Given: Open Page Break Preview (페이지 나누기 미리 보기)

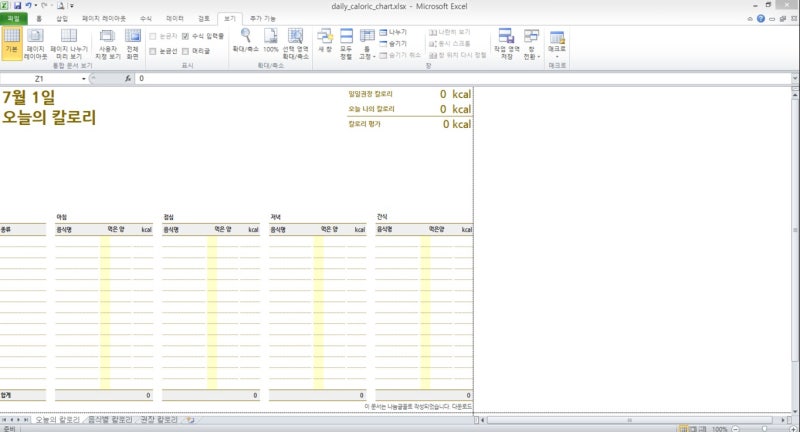Looking at the screenshot, I should (69, 44).
